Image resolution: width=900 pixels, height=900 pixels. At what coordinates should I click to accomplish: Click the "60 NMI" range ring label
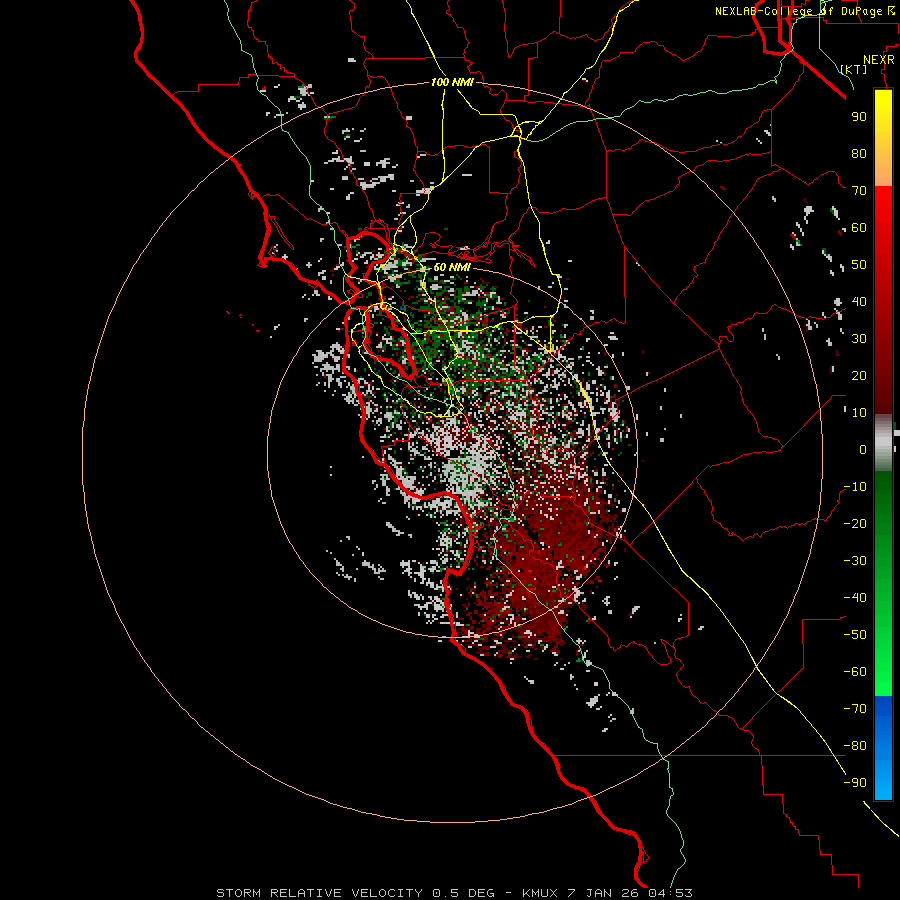click(x=452, y=267)
